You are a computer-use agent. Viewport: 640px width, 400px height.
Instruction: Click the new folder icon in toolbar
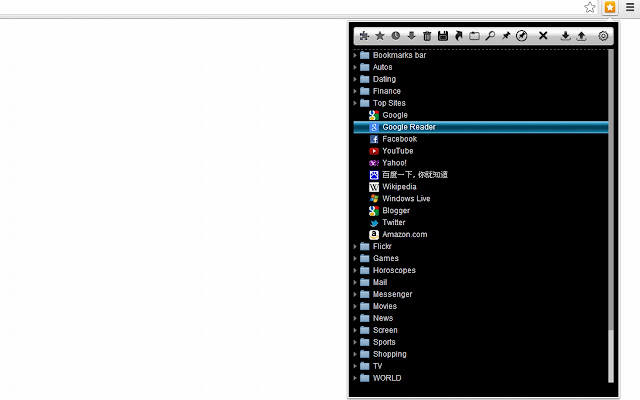474,36
